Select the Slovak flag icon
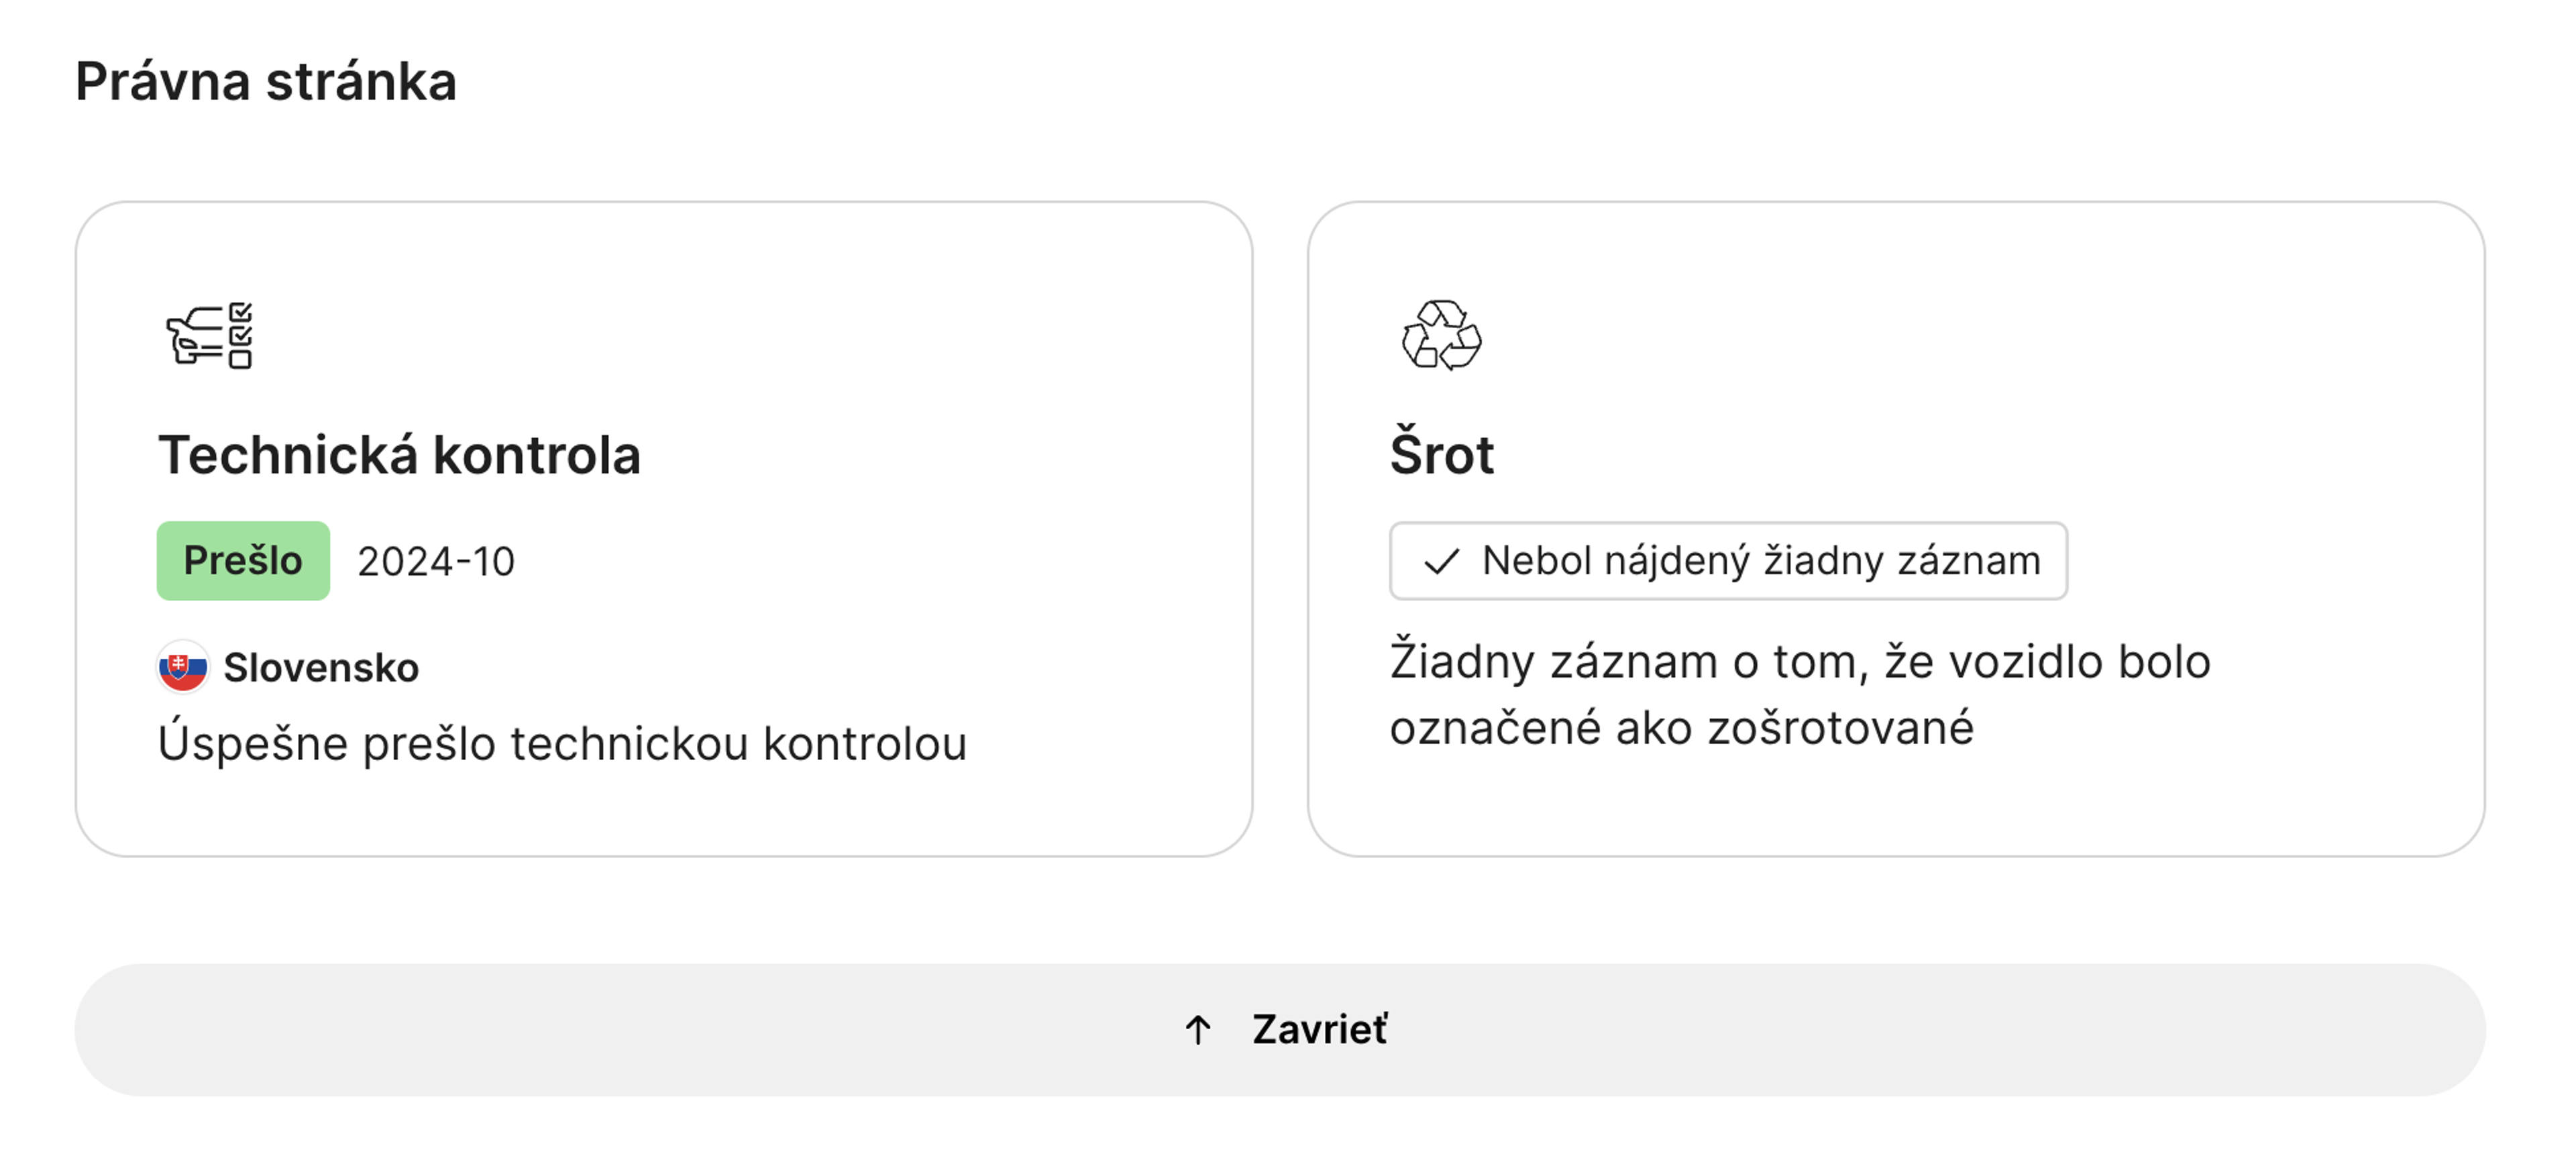2576x1158 pixels. point(184,667)
